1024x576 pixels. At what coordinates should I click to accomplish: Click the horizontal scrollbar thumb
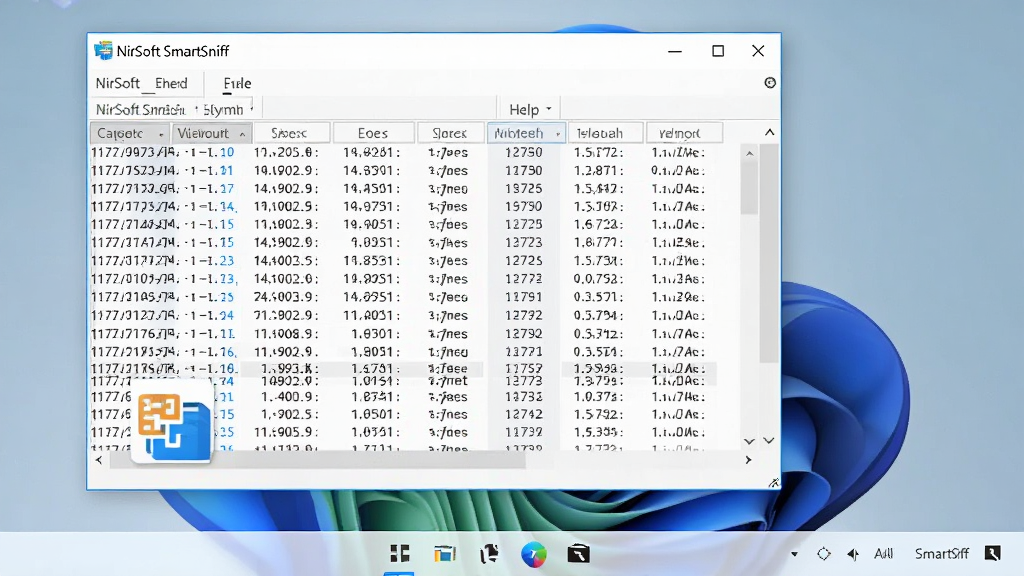(x=317, y=460)
